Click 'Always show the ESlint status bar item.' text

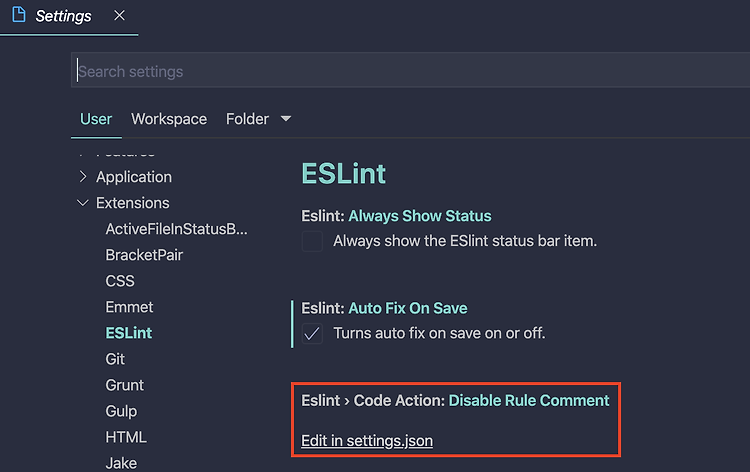(x=465, y=241)
